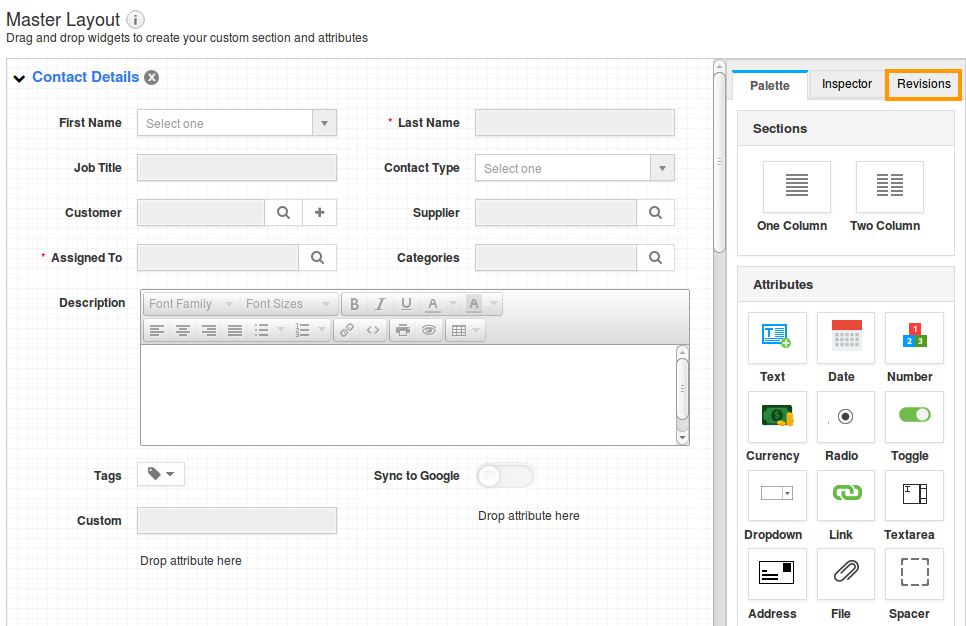Toggle the Sync to Google switch

coord(505,476)
